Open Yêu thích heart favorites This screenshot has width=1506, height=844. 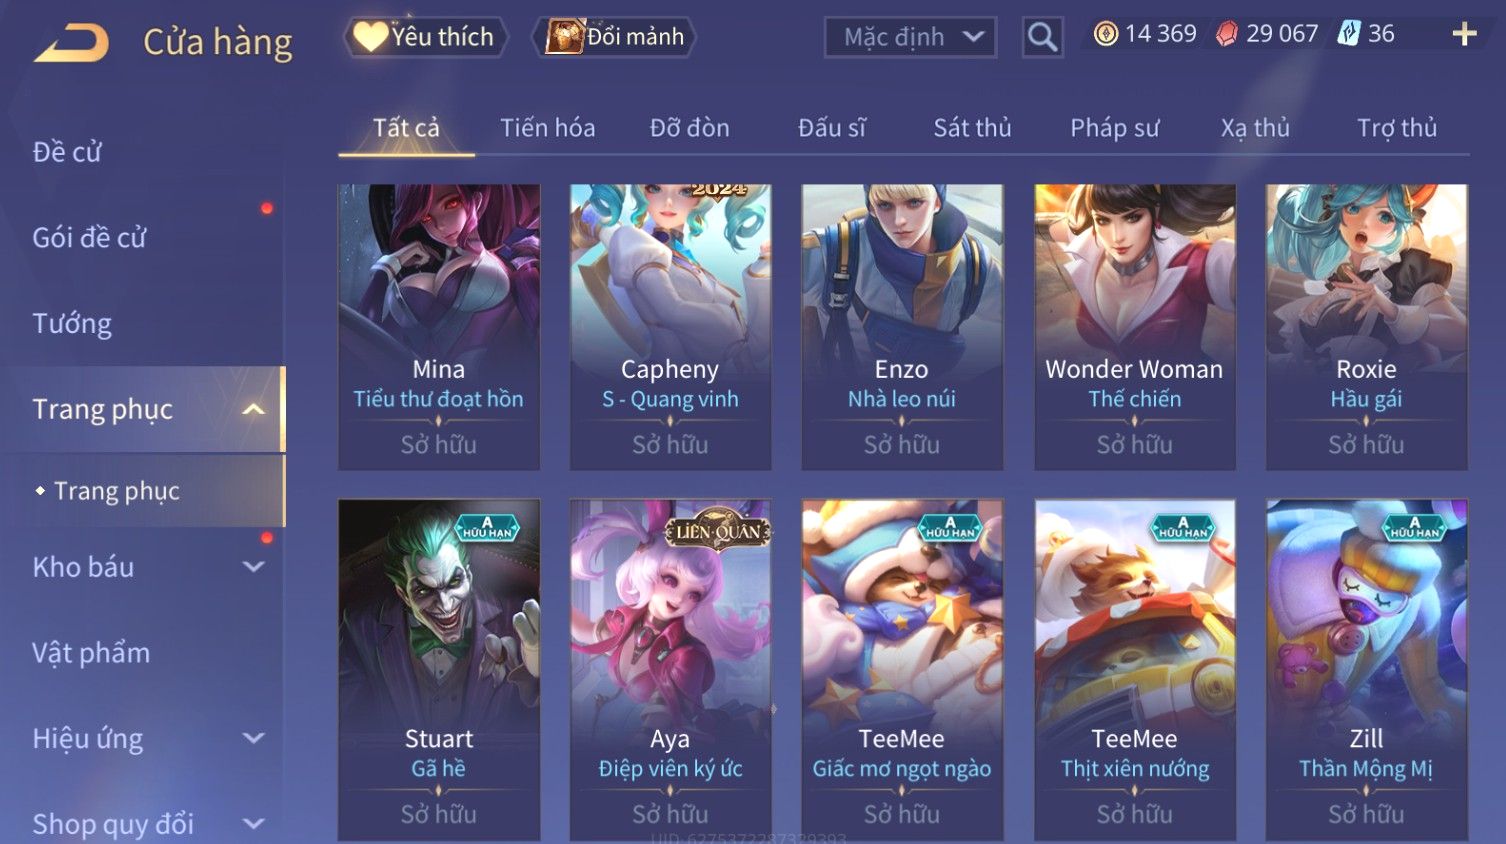click(425, 37)
